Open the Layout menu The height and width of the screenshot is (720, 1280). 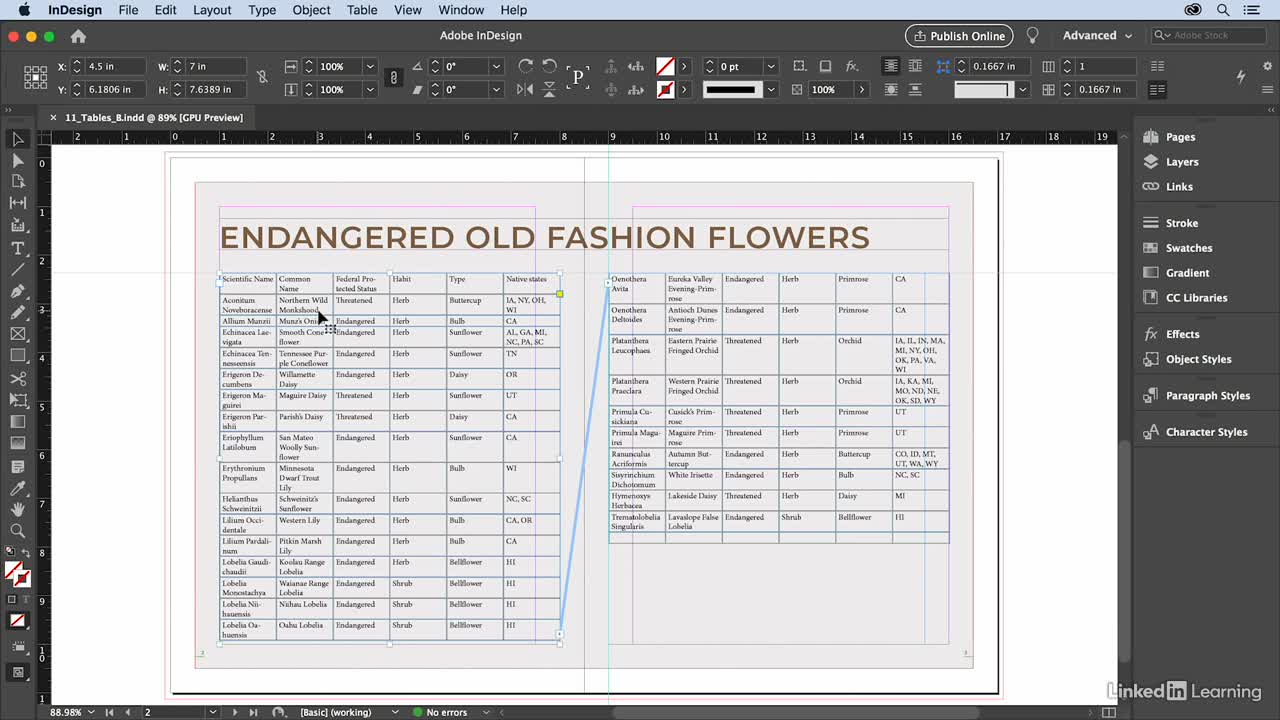pyautogui.click(x=212, y=10)
